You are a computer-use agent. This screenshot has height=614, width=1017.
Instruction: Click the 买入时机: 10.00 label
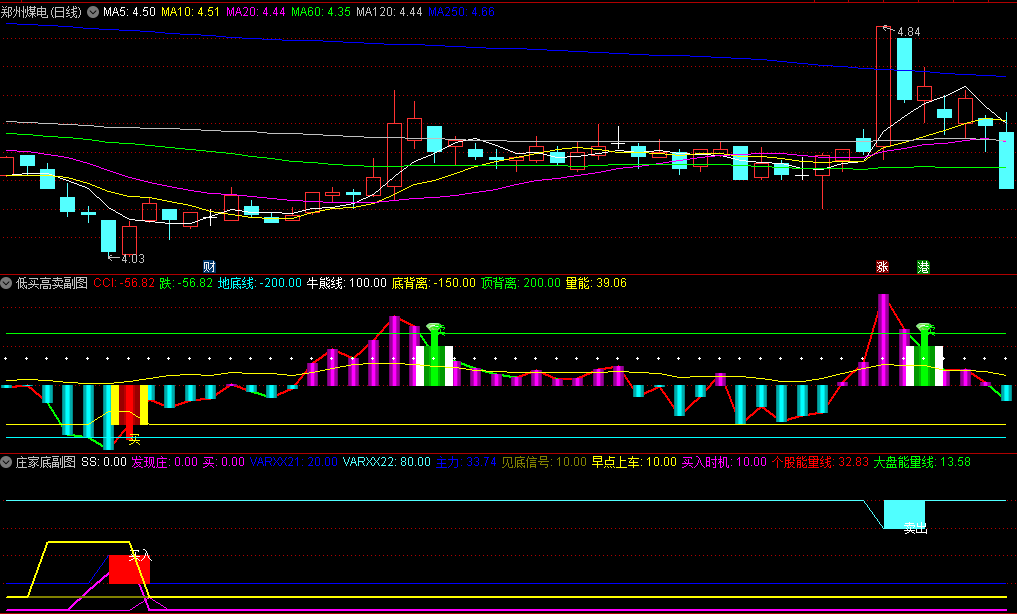724,462
